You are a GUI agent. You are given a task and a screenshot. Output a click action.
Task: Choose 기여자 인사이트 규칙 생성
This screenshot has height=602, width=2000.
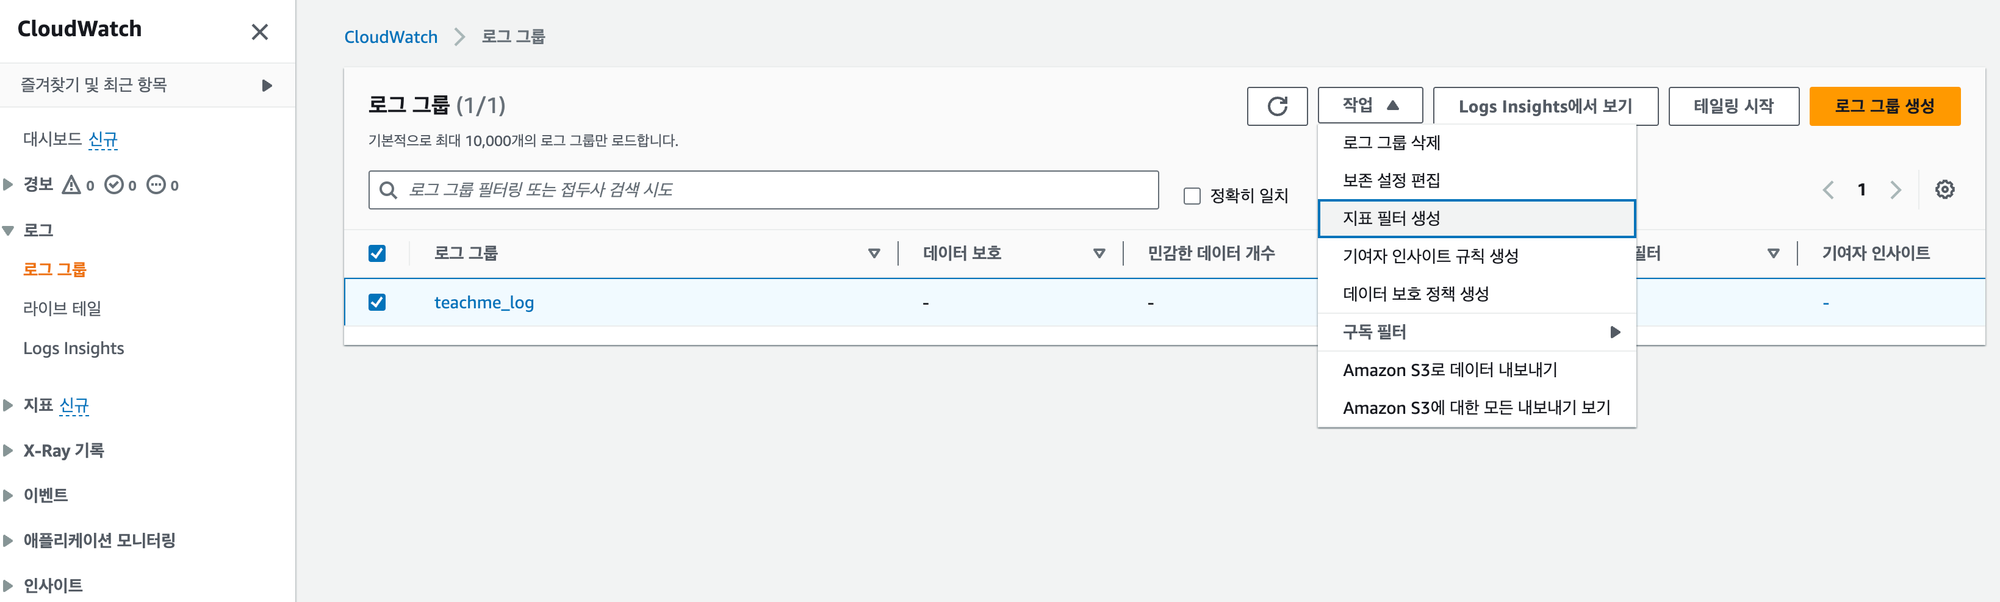[x=1477, y=257]
